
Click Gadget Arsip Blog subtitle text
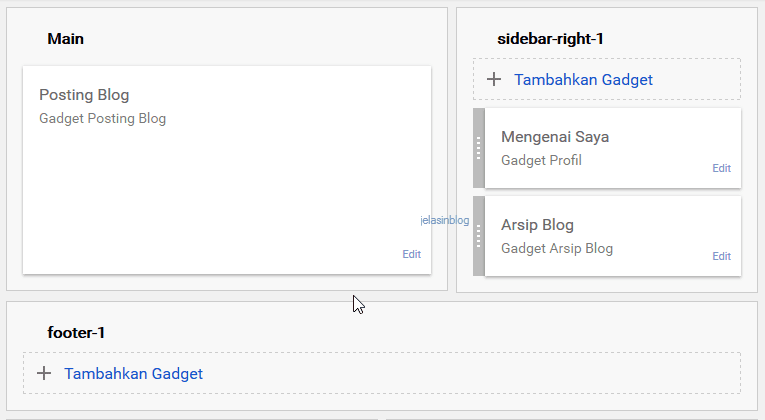(x=557, y=248)
